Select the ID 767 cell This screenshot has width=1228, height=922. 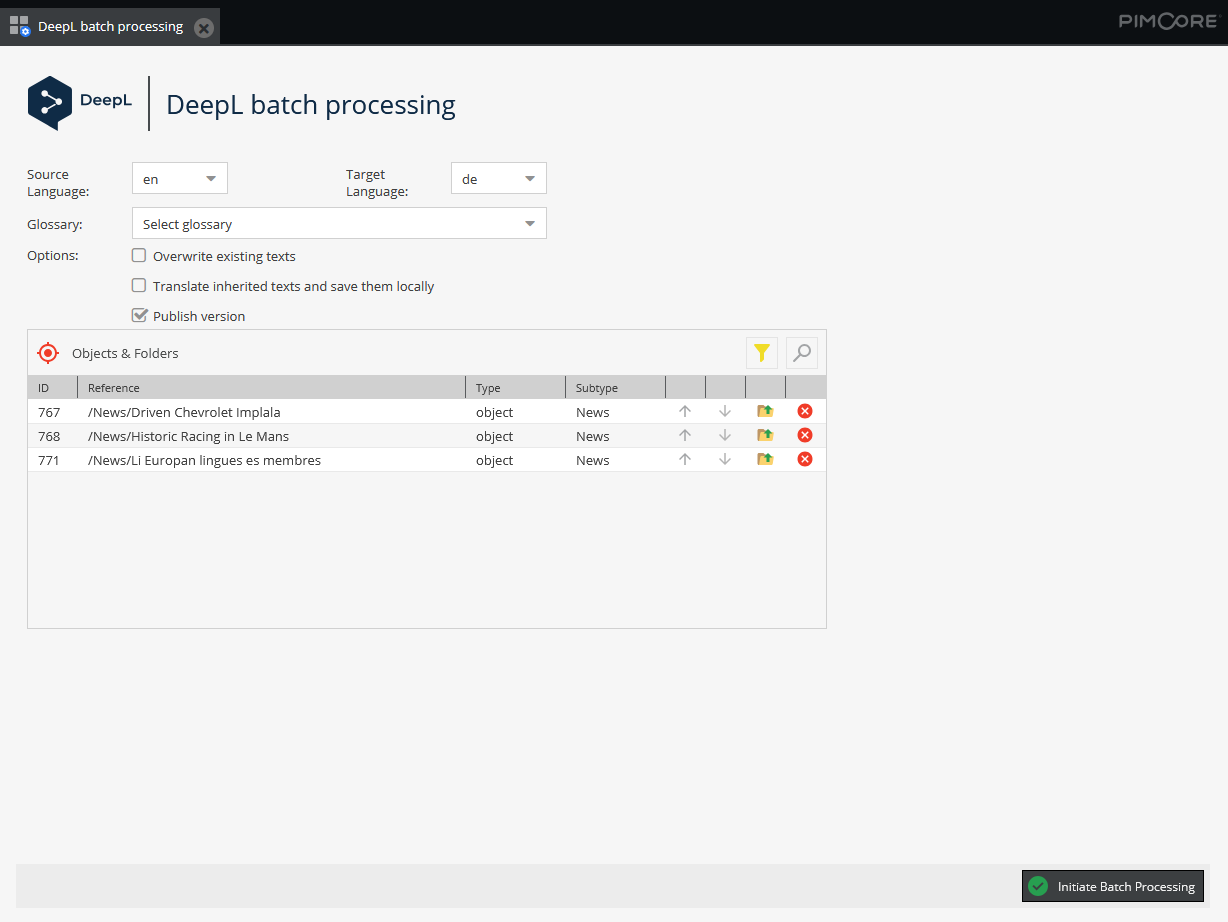[52, 412]
